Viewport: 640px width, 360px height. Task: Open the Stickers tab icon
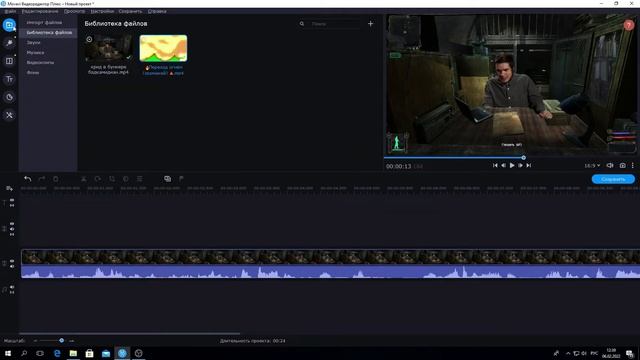9,97
